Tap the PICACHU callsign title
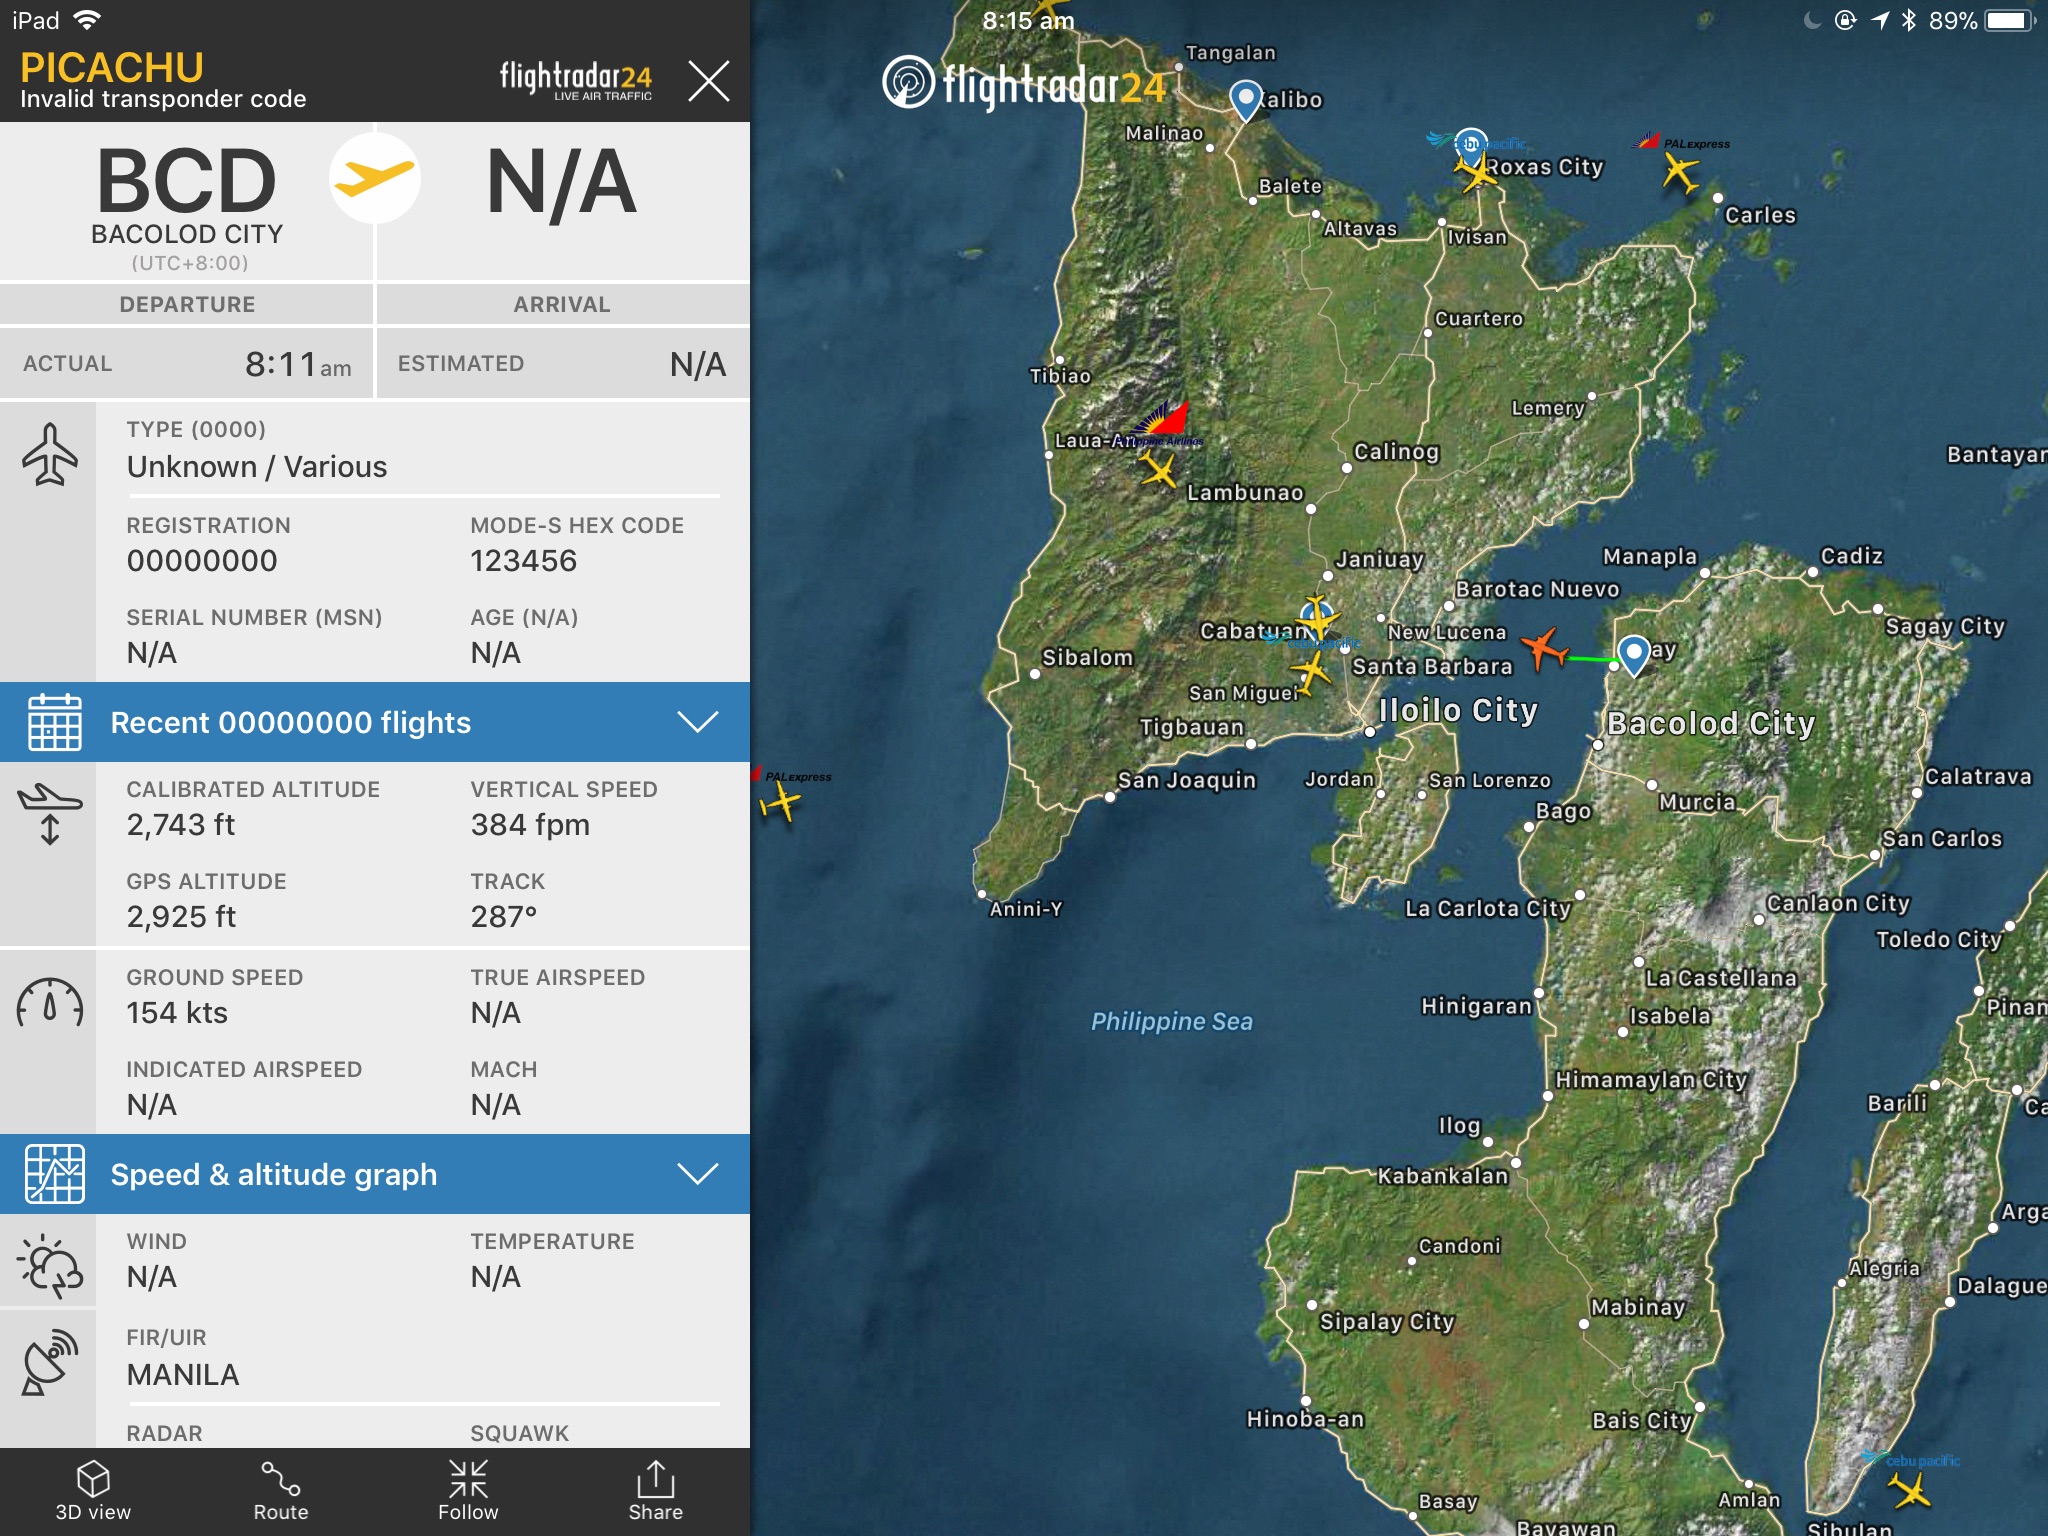Image resolution: width=2048 pixels, height=1536 pixels. (x=112, y=68)
